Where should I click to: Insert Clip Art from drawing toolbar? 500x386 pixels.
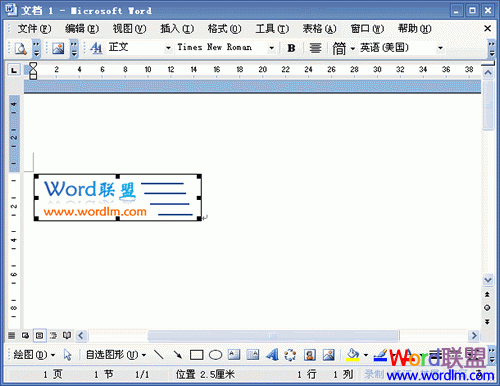coord(310,355)
